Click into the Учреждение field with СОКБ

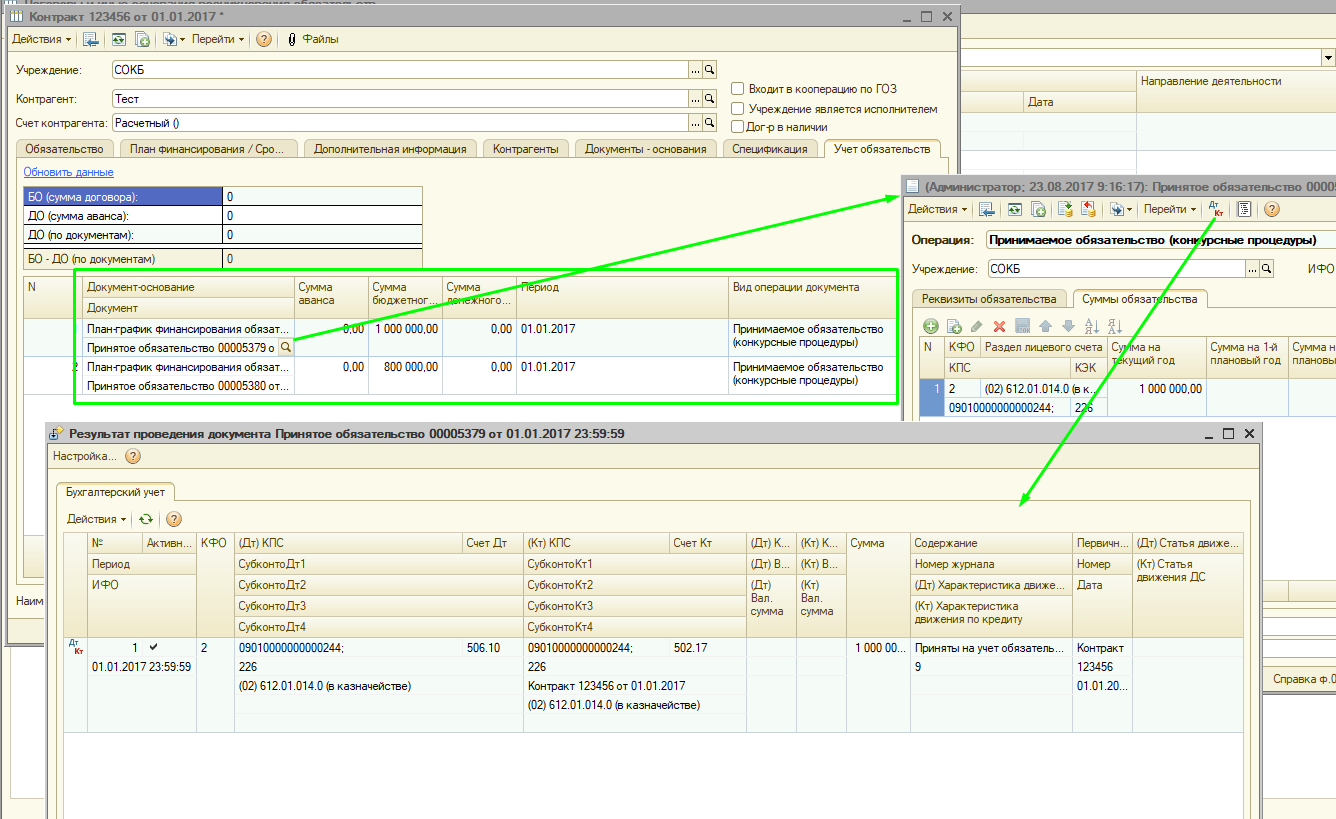tap(400, 70)
